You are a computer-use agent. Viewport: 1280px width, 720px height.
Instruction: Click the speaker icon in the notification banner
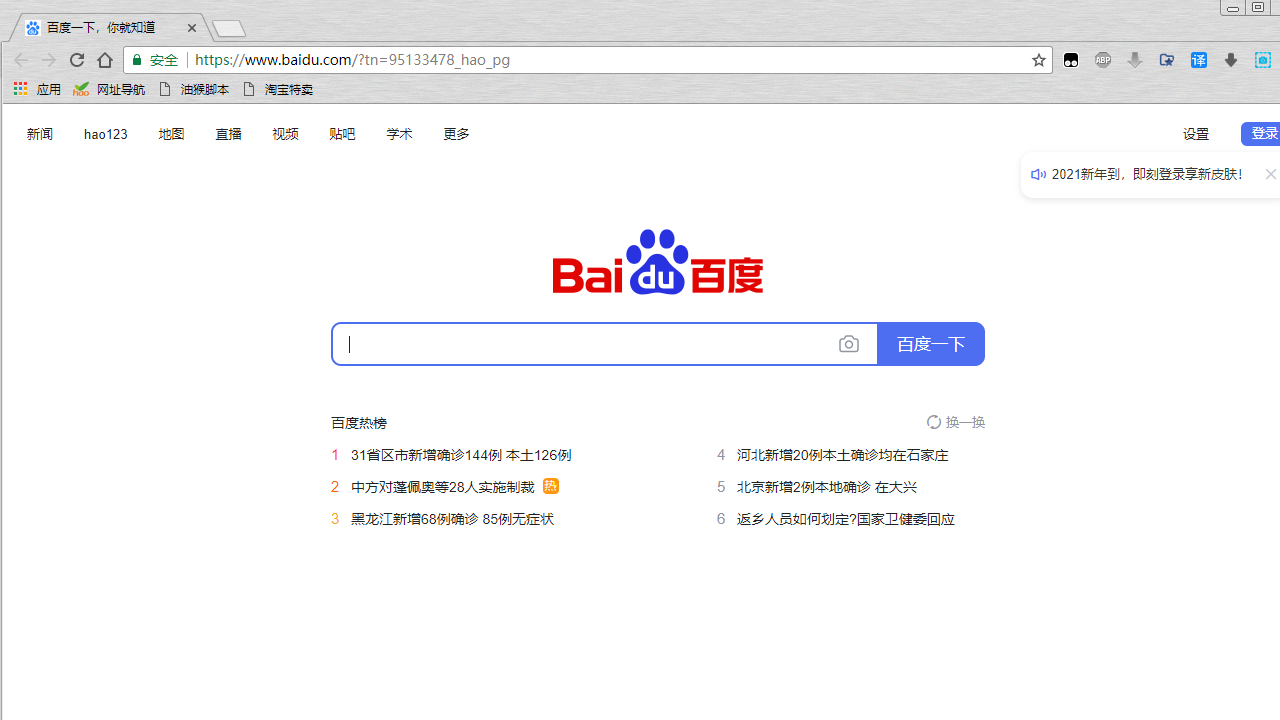click(x=1038, y=173)
